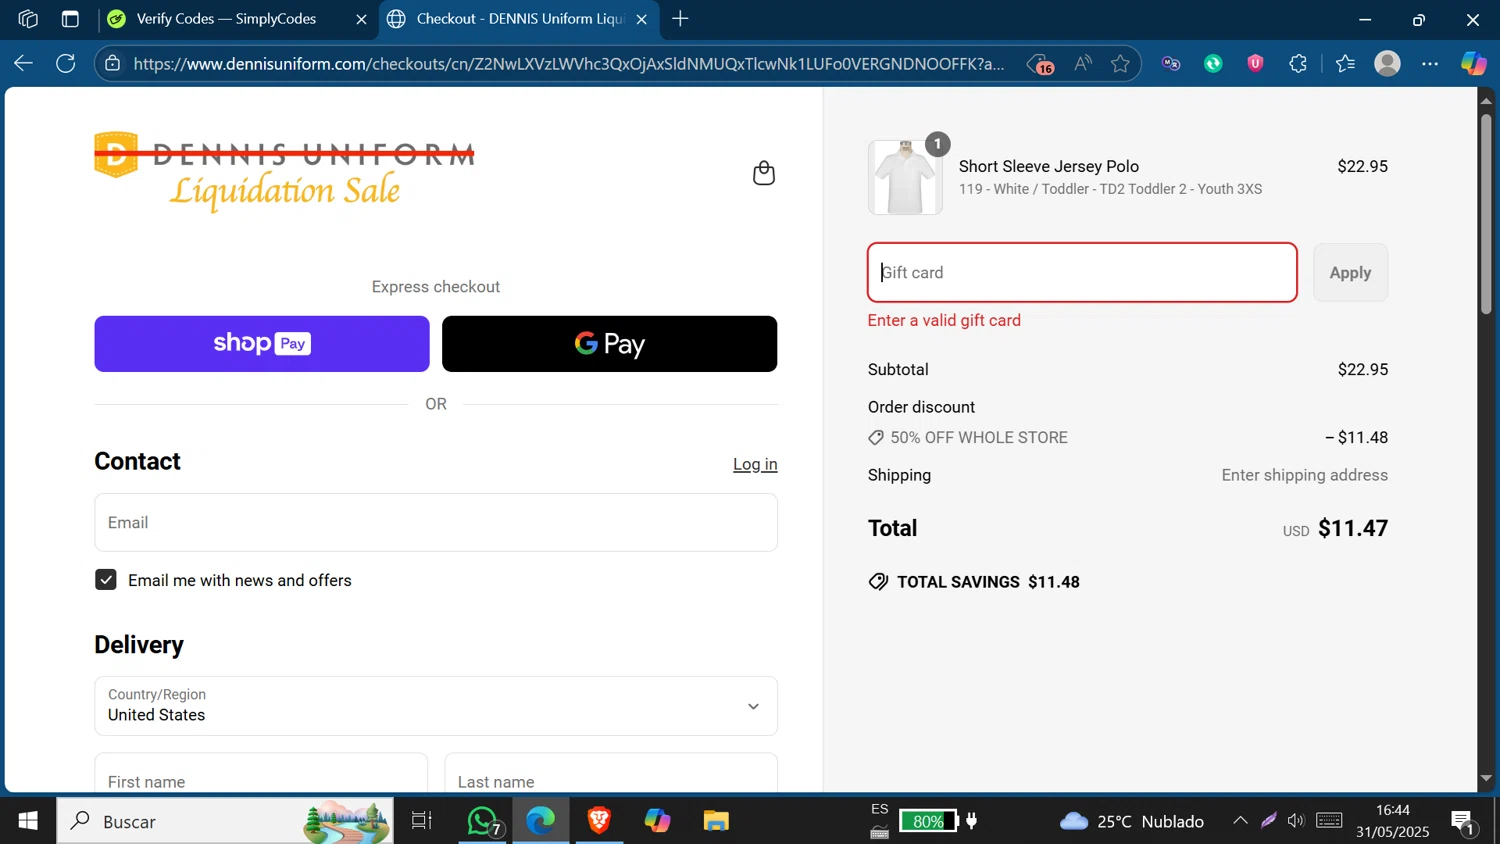The width and height of the screenshot is (1500, 844).
Task: Click the taskbar Buscar search box
Action: pos(225,821)
